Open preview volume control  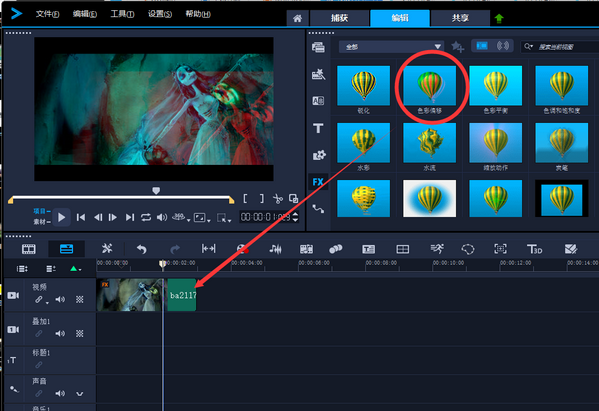click(162, 217)
